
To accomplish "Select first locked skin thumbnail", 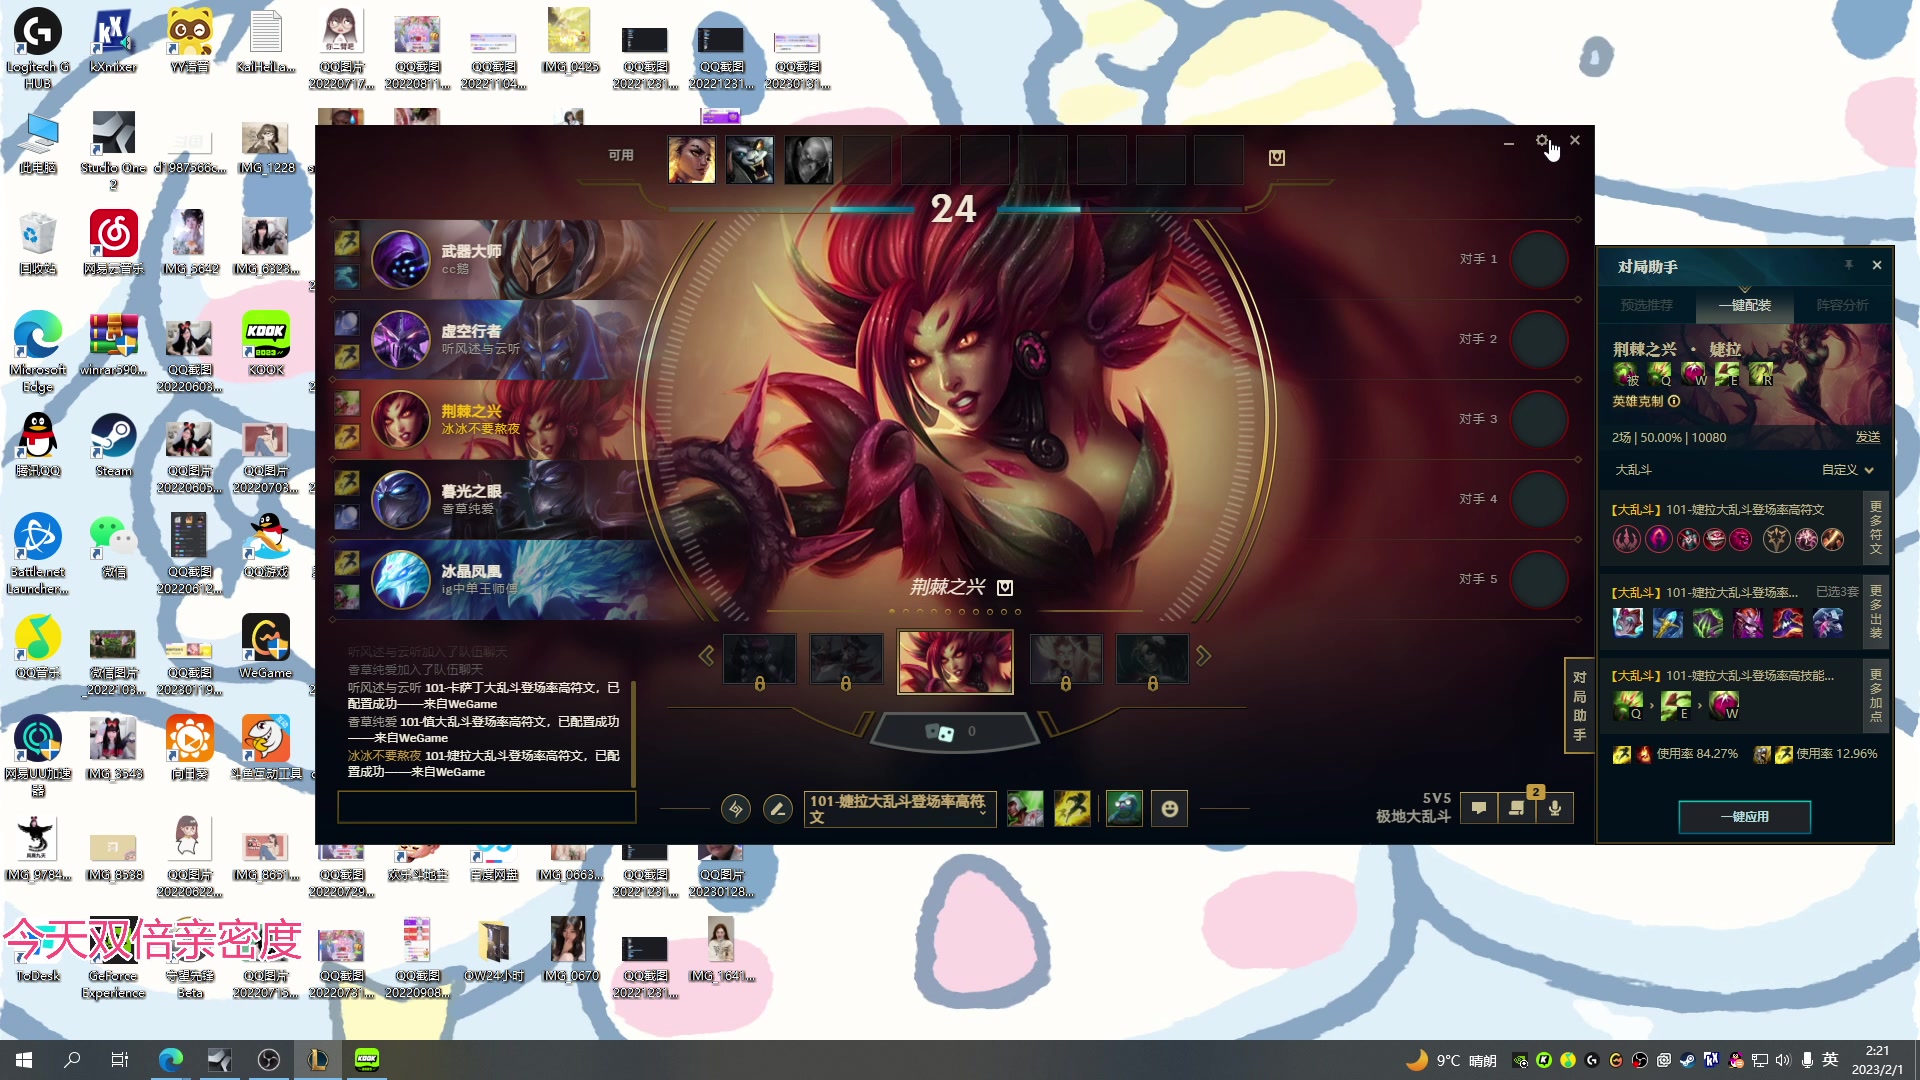I will click(760, 659).
